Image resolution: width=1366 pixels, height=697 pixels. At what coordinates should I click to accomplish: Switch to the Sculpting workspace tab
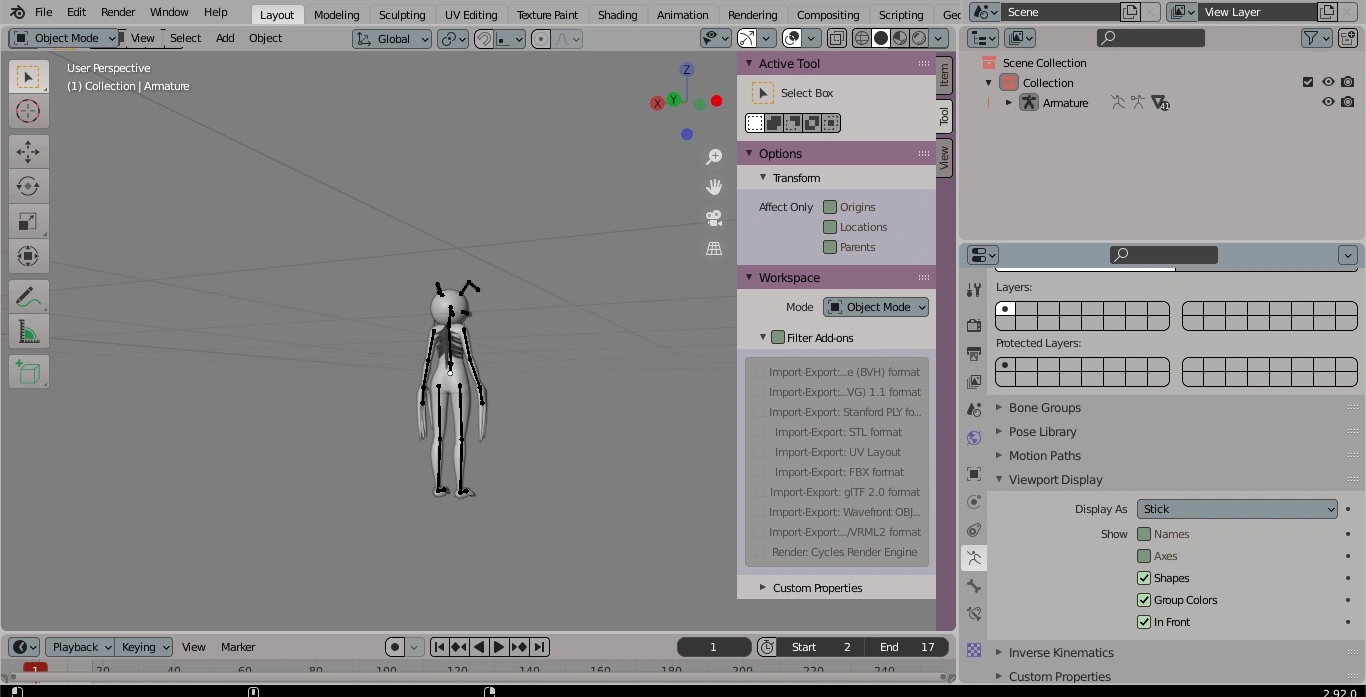point(401,15)
